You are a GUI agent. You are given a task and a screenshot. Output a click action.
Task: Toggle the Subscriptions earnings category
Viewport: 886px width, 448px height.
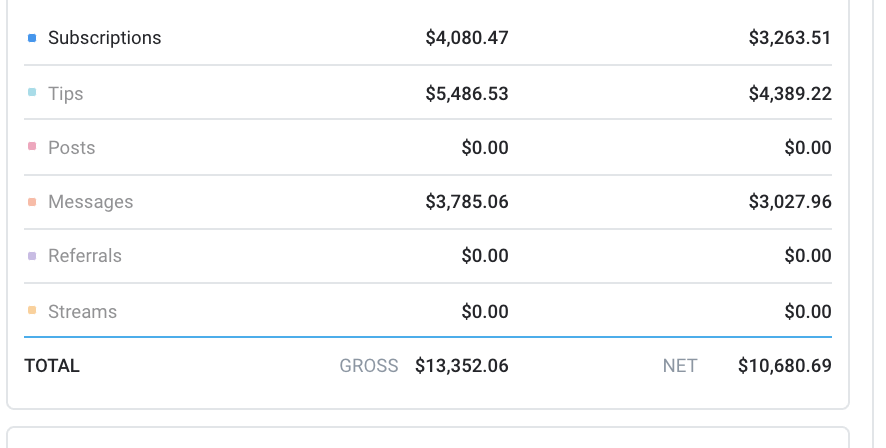tap(104, 38)
